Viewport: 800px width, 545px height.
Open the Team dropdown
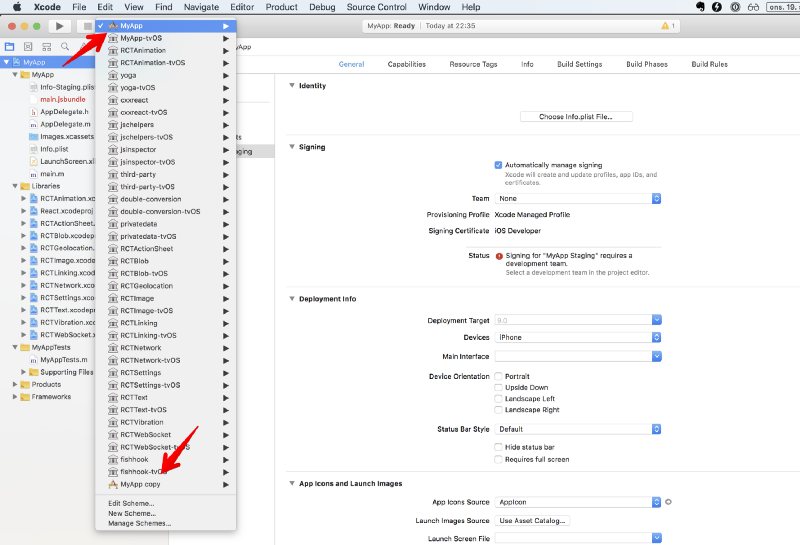coord(578,199)
